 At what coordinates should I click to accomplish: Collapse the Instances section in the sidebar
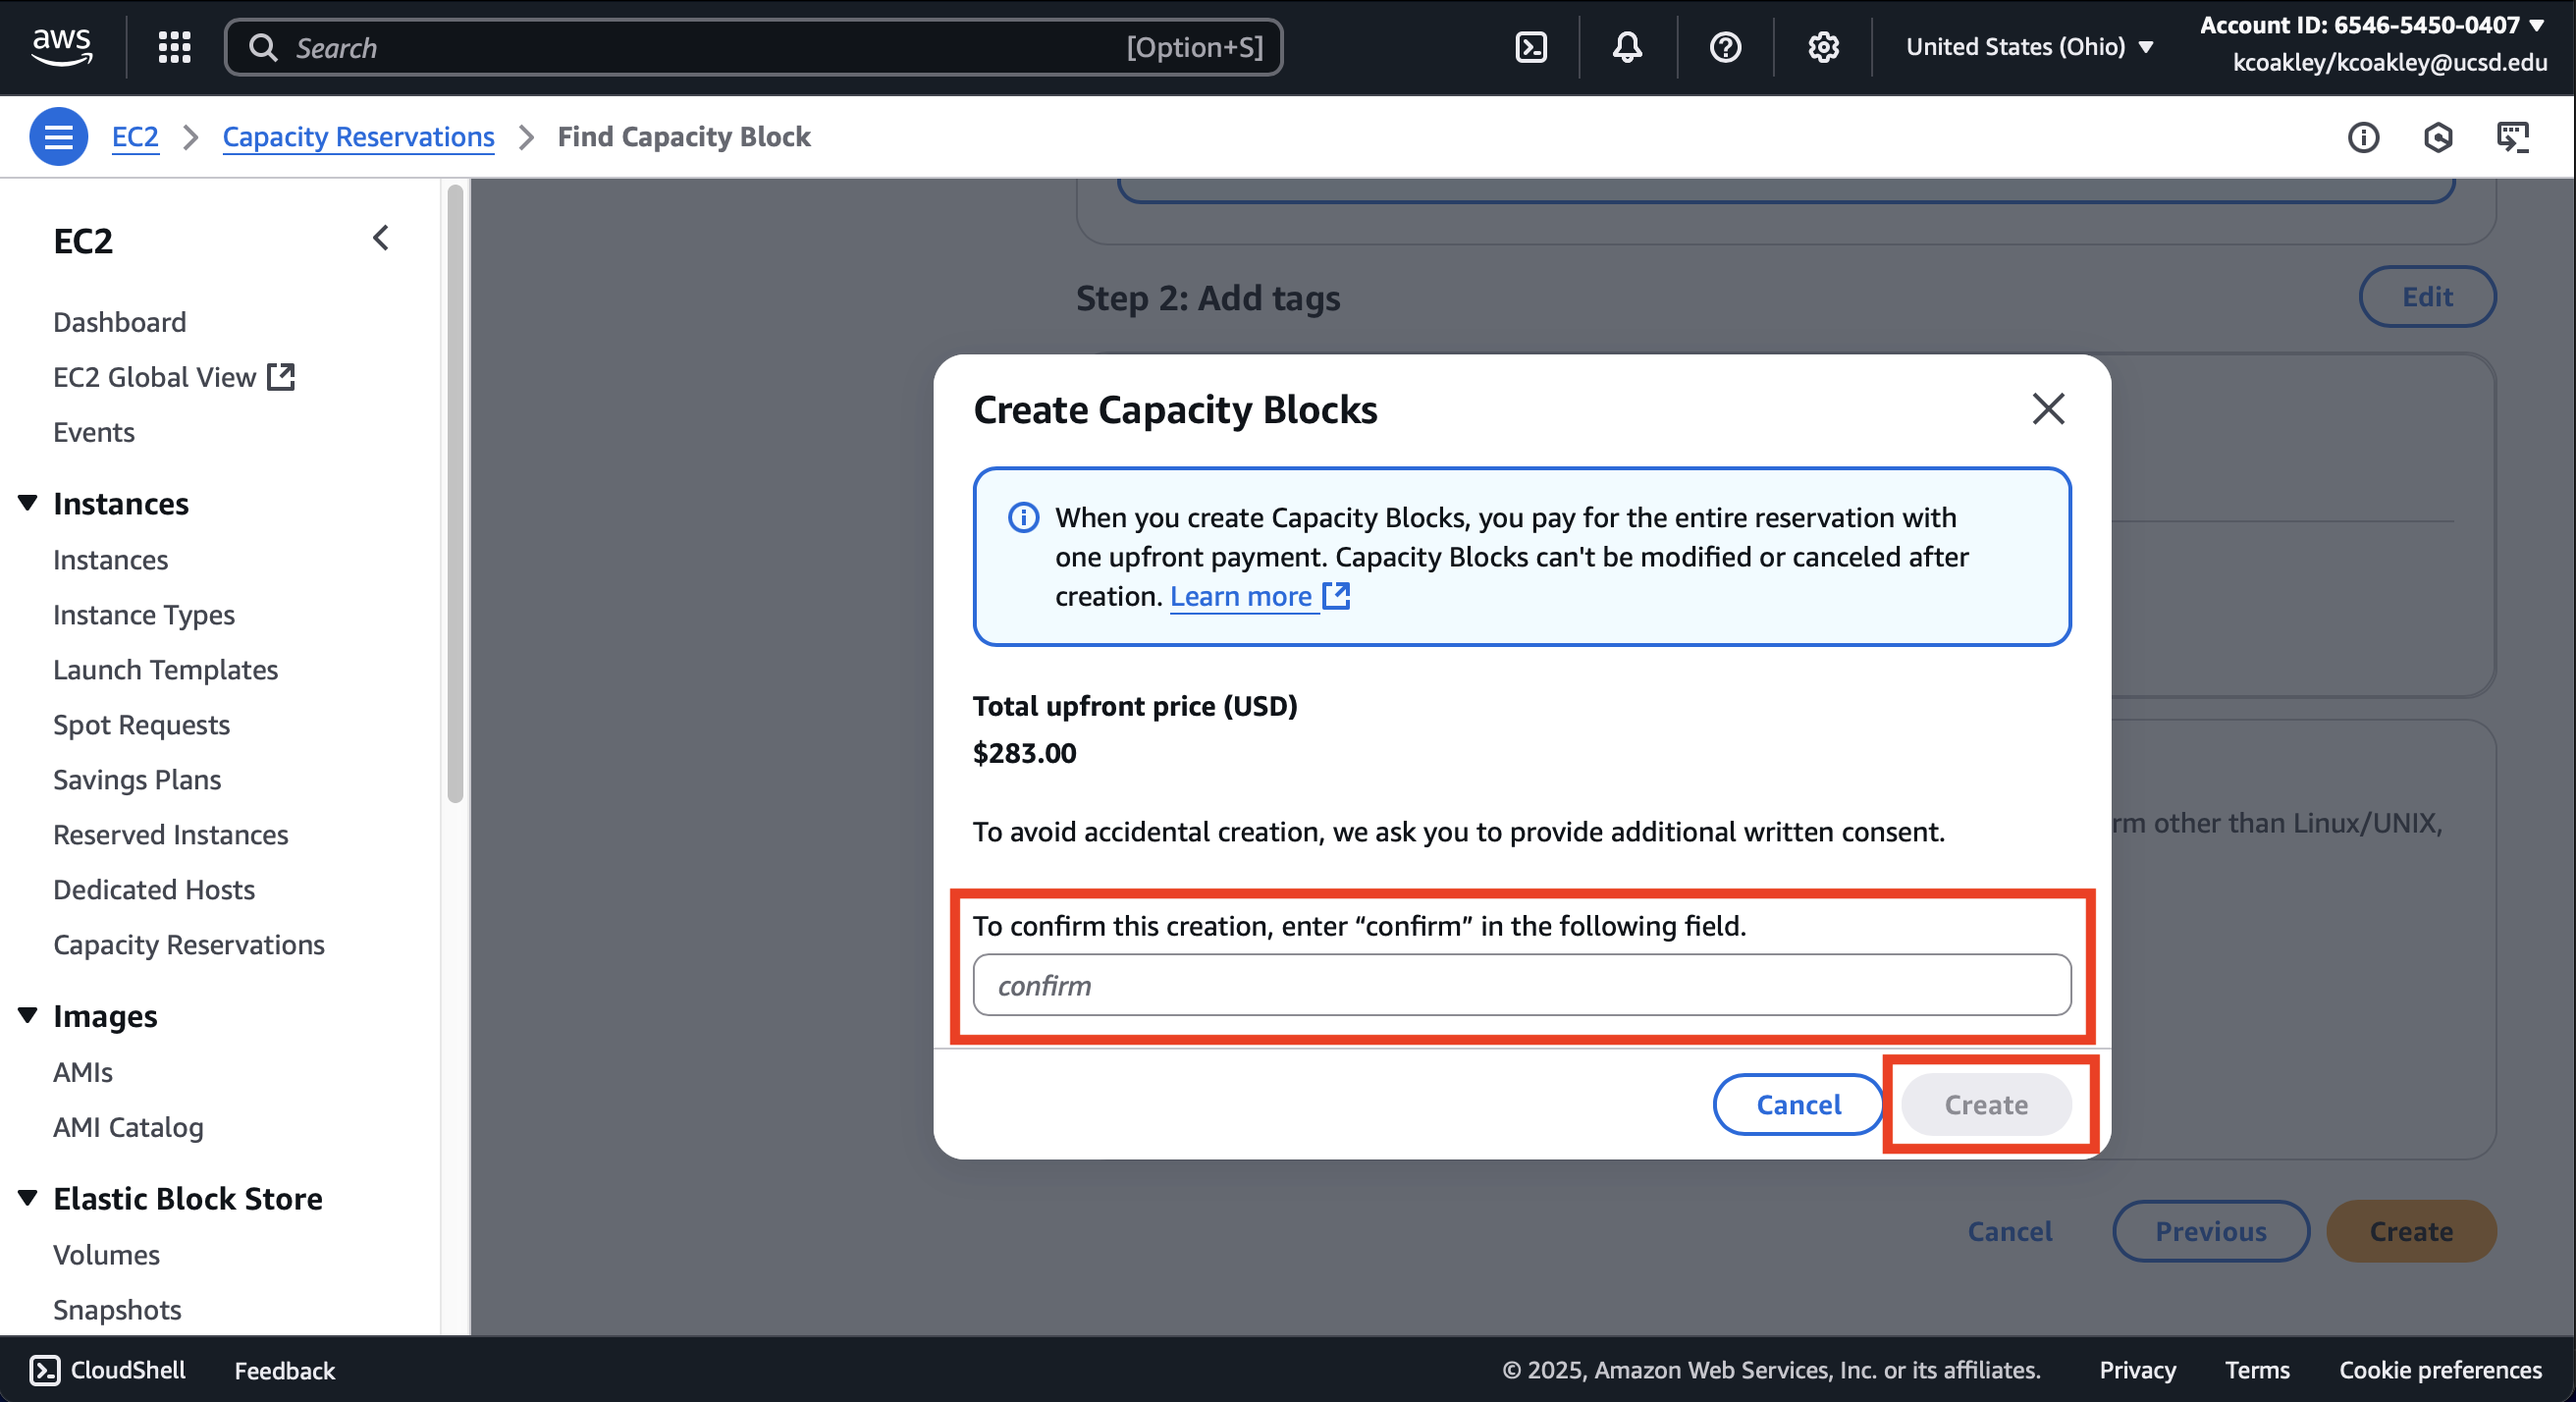[28, 503]
